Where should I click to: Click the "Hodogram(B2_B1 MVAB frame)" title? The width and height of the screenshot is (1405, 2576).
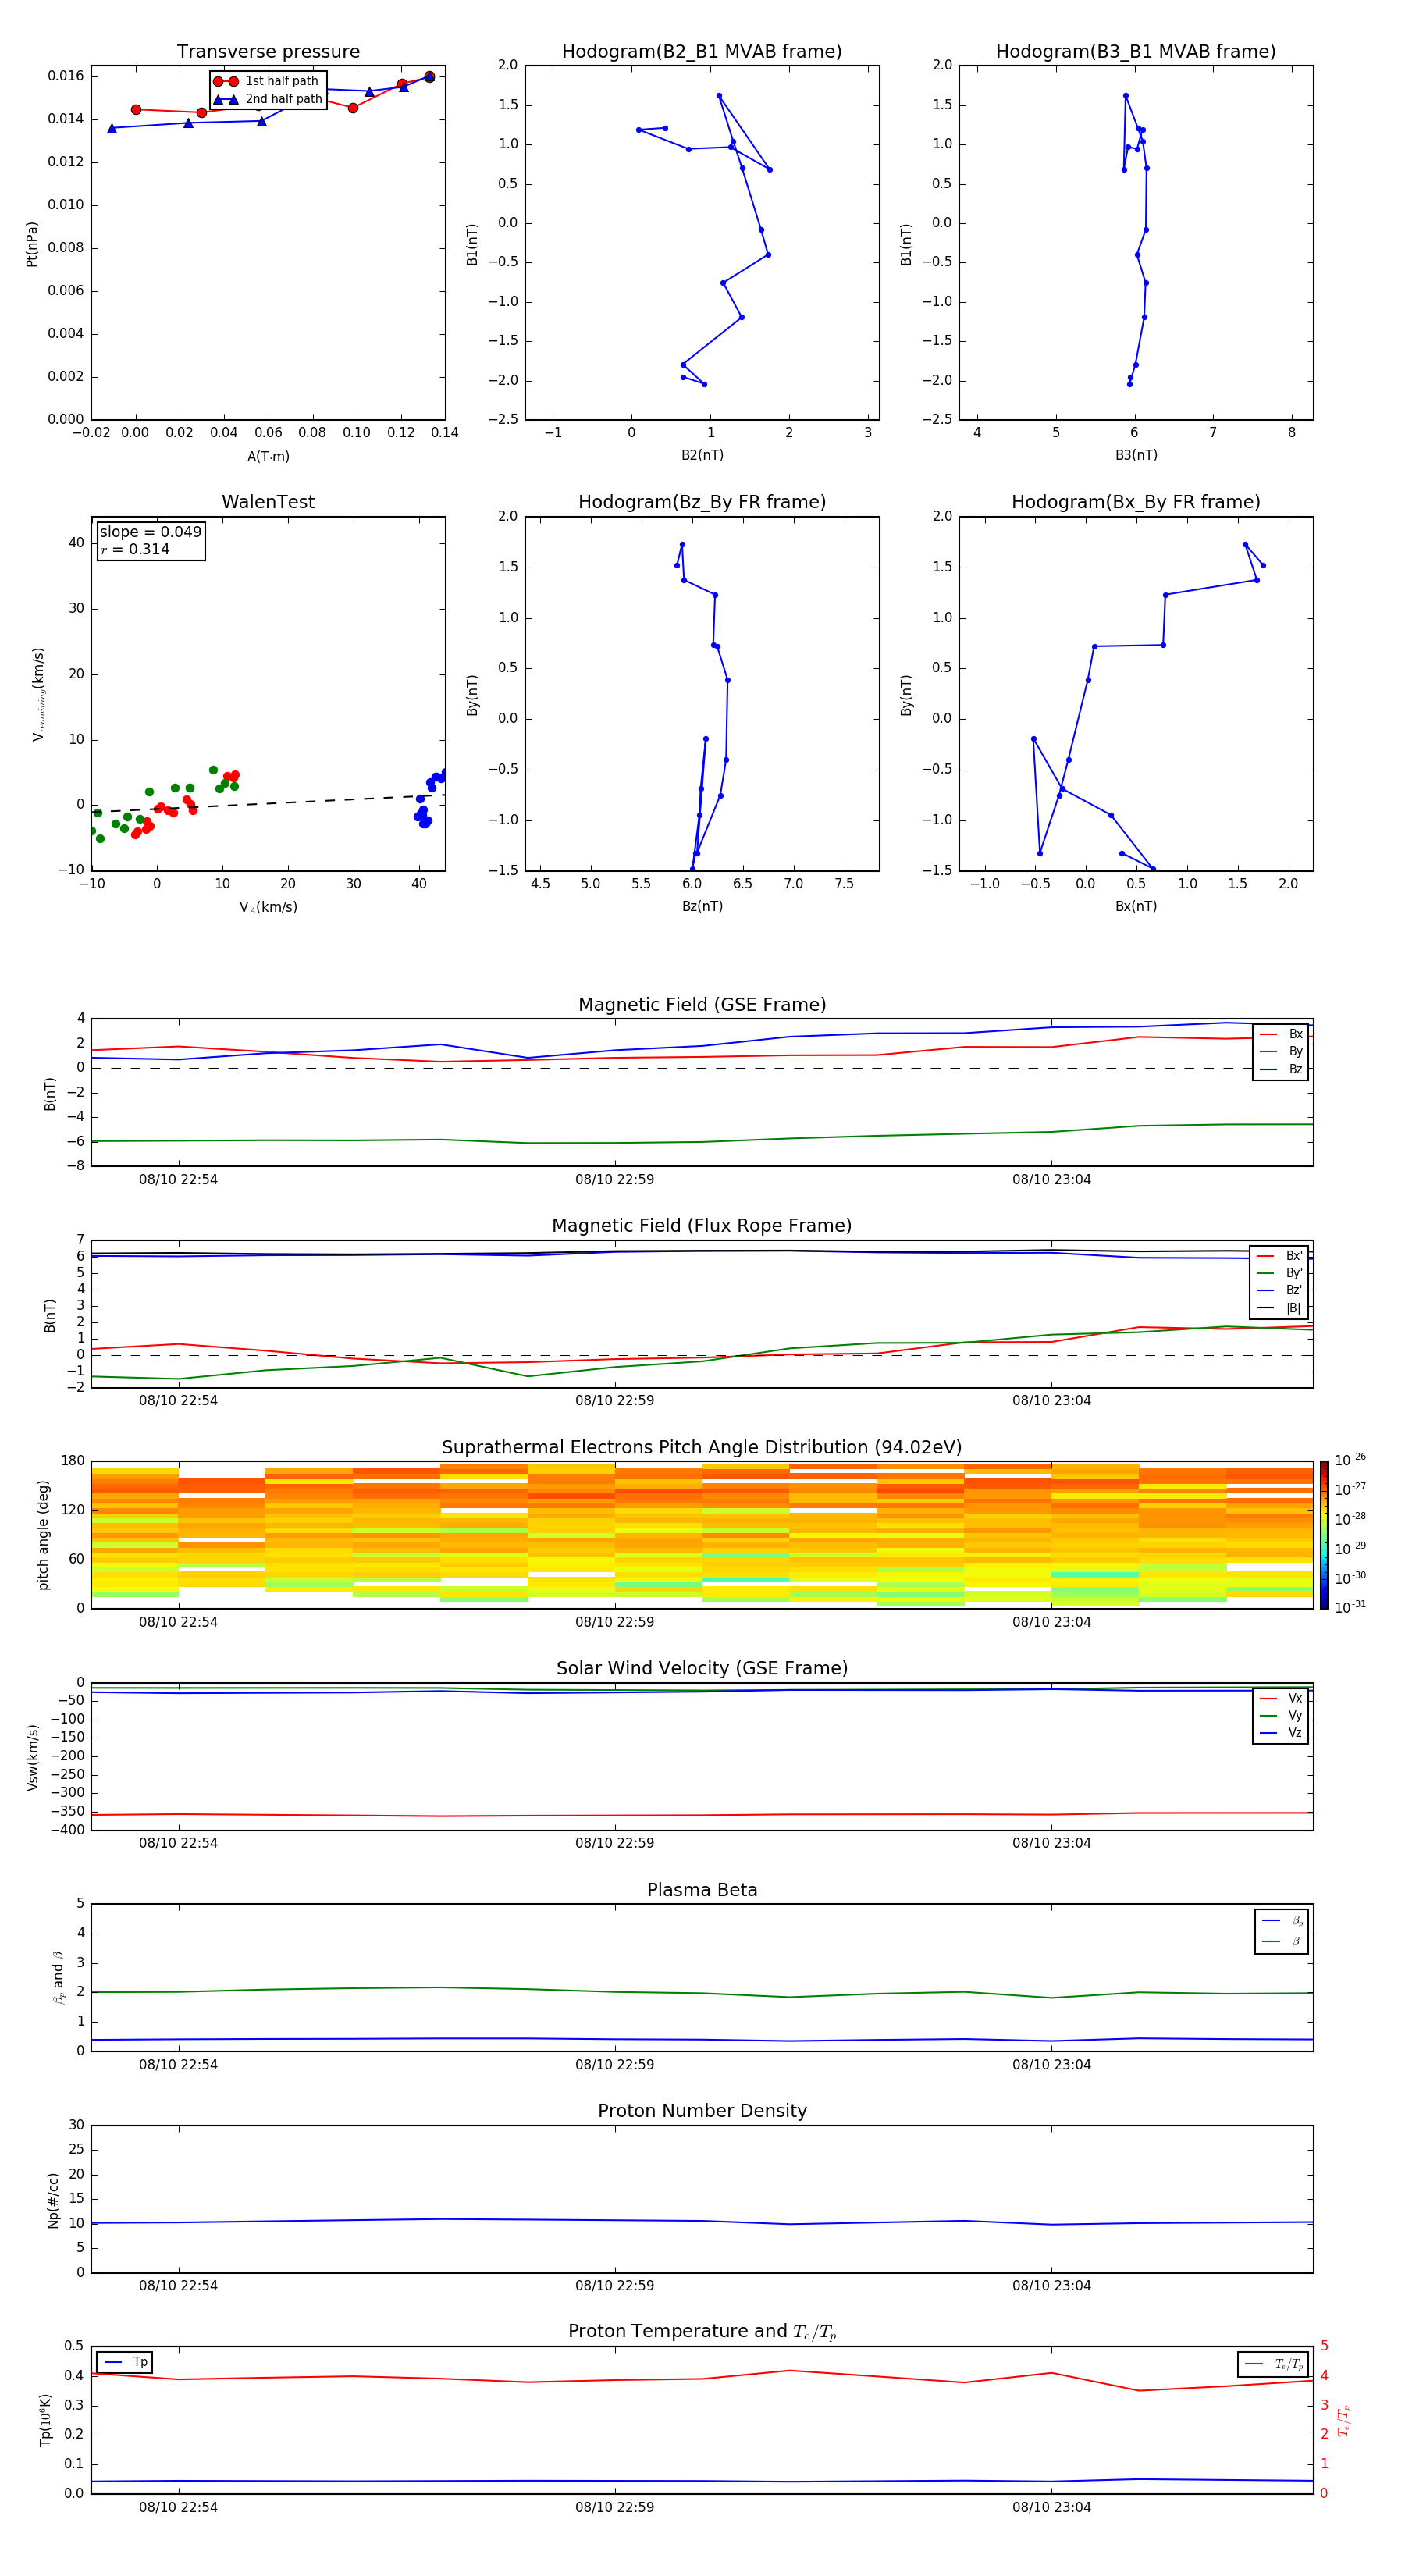click(x=702, y=51)
